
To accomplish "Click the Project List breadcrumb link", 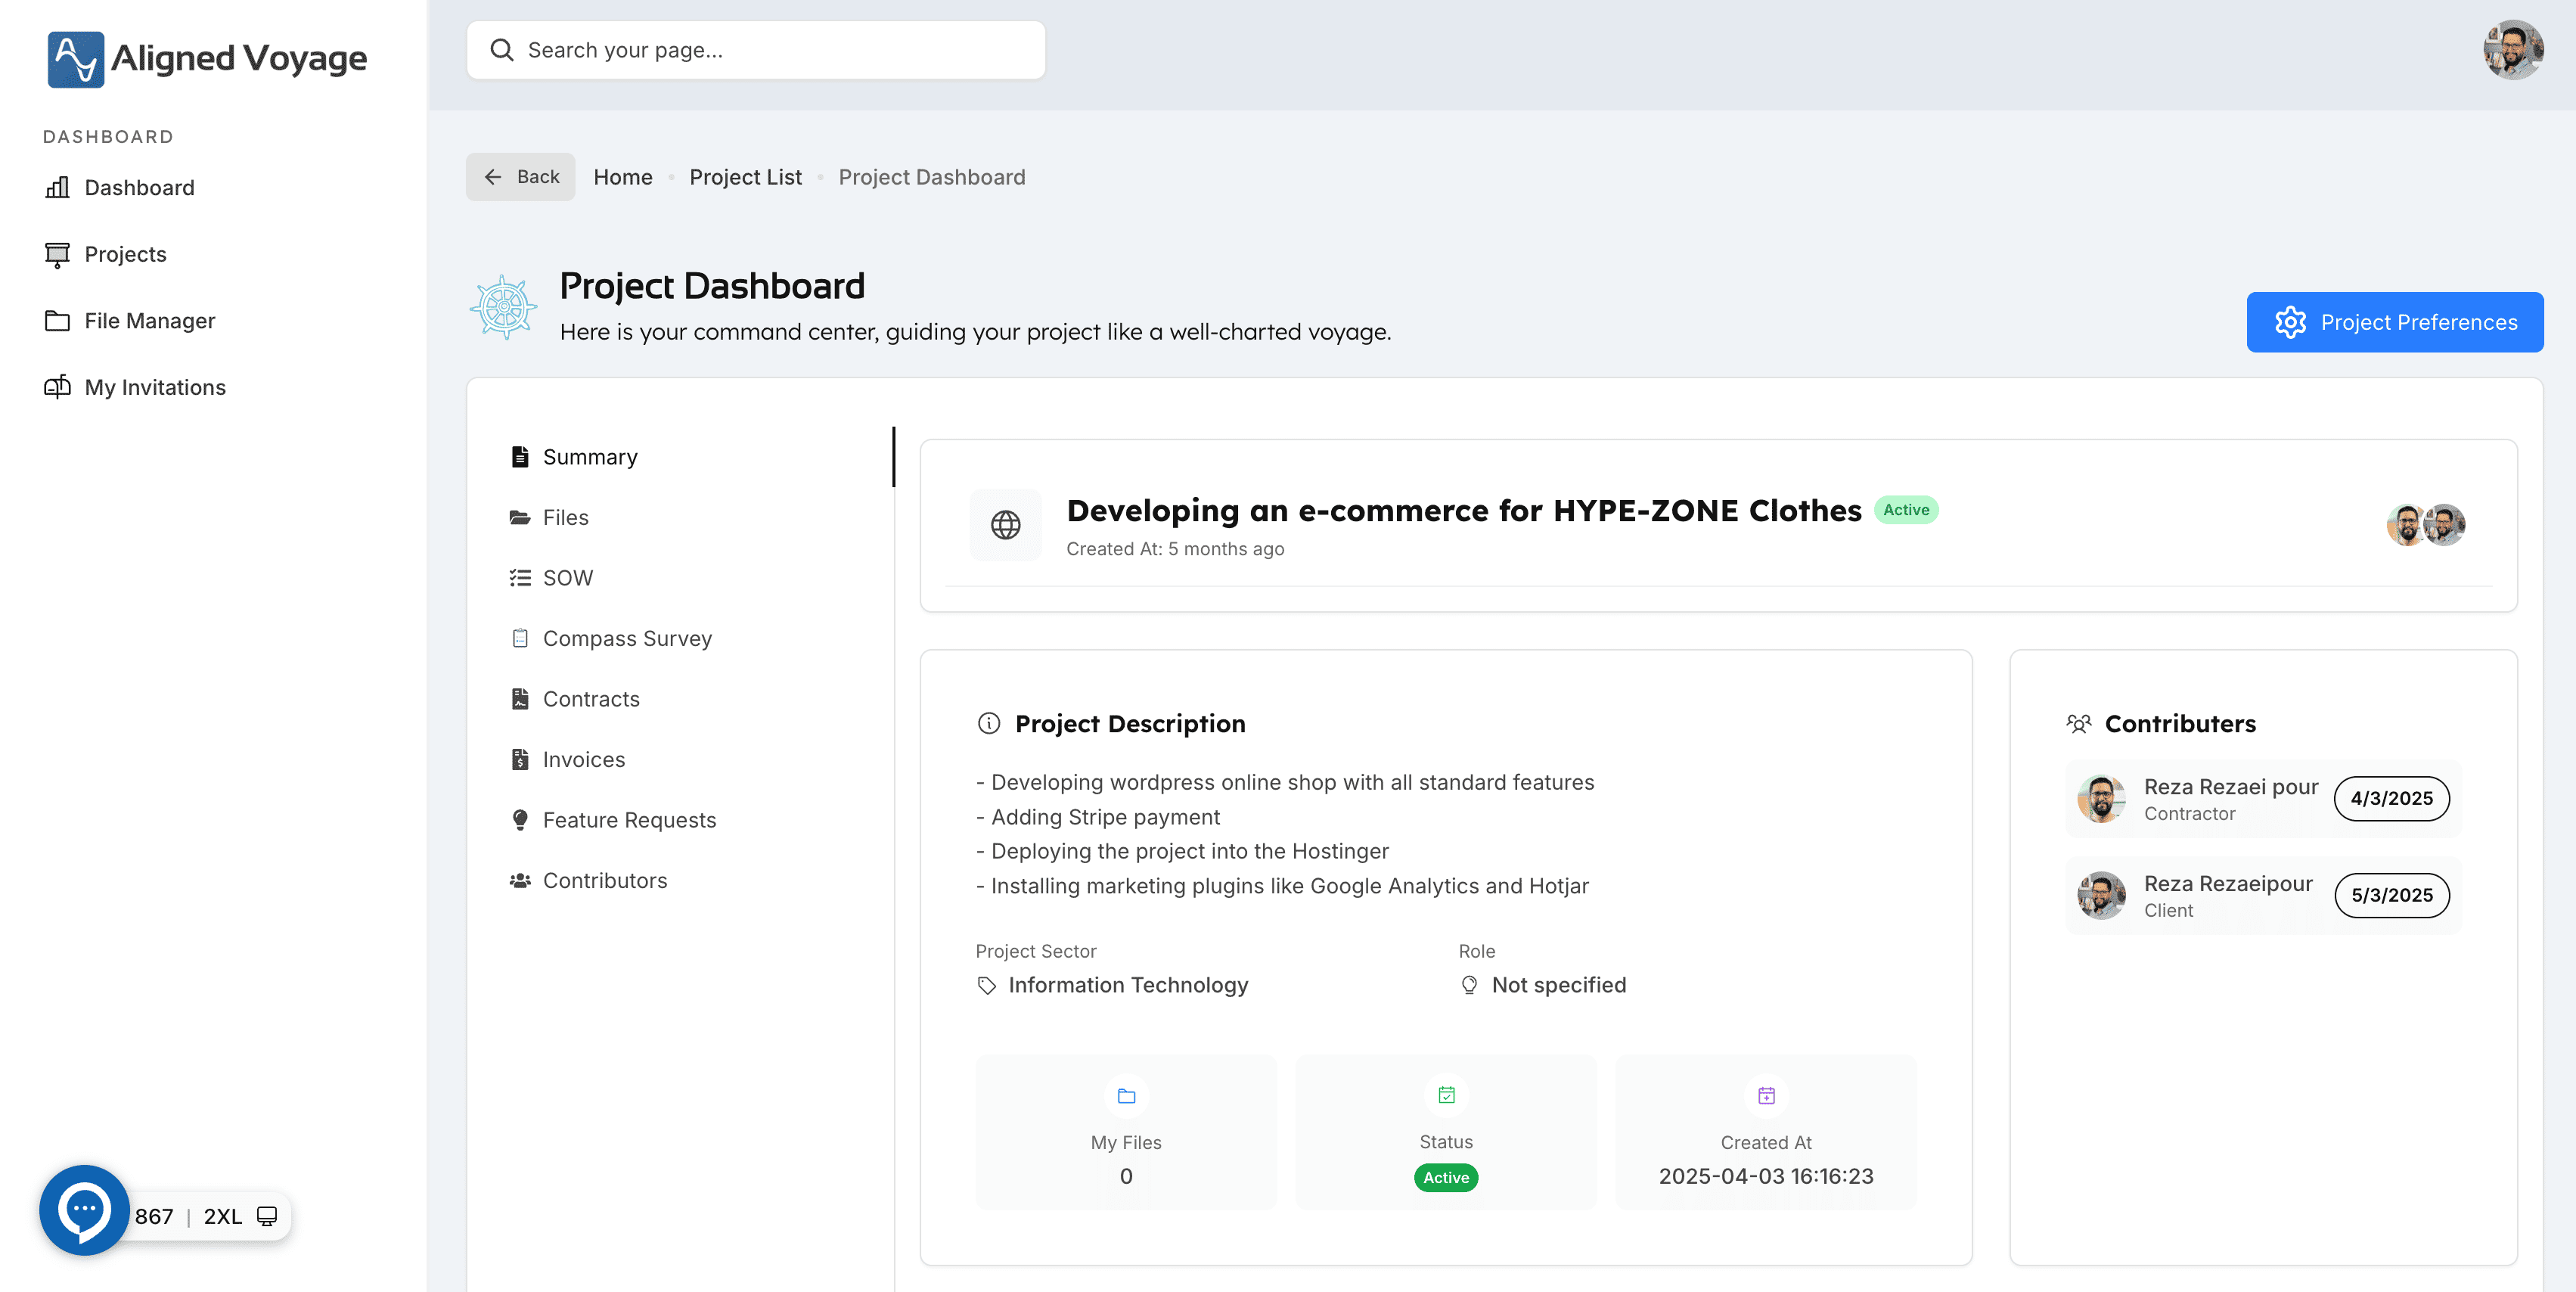I will click(745, 177).
